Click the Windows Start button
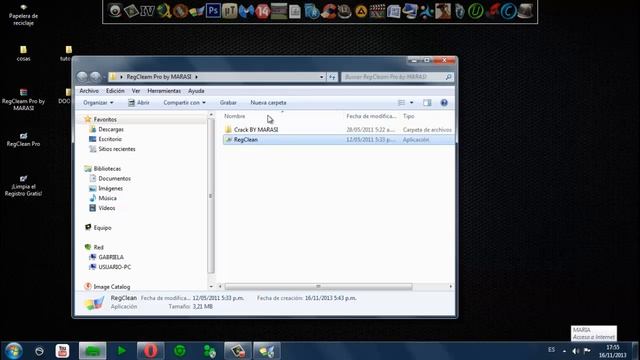This screenshot has width=640, height=360. [13, 351]
